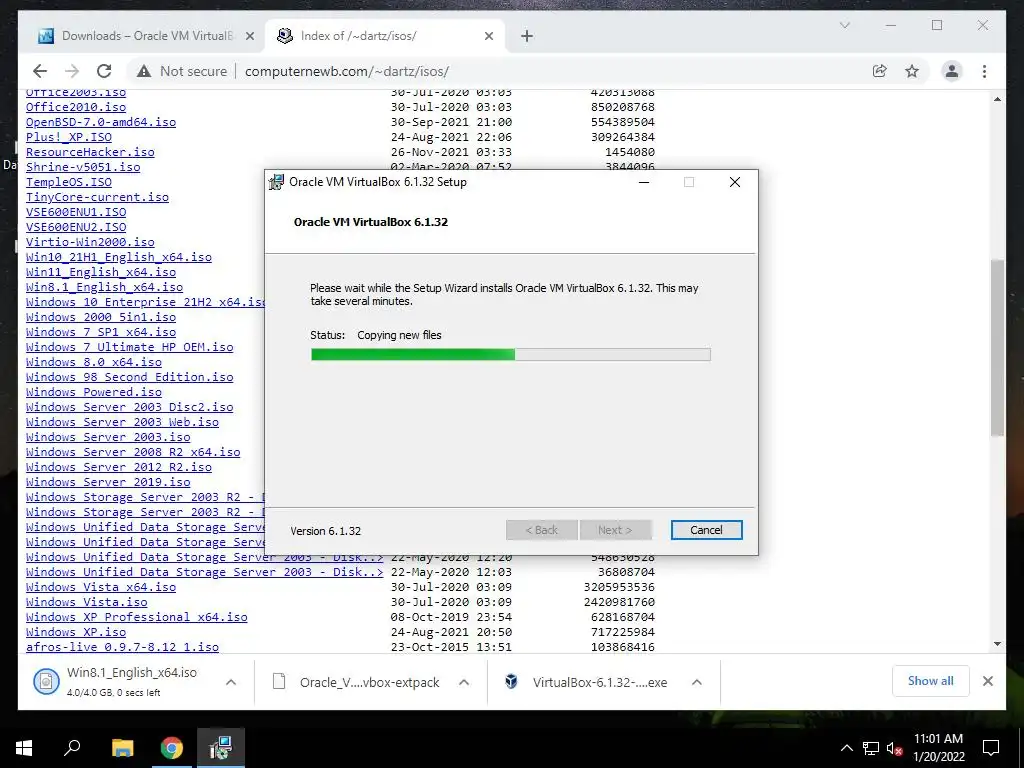Click the Not secure warning icon

[x=144, y=71]
